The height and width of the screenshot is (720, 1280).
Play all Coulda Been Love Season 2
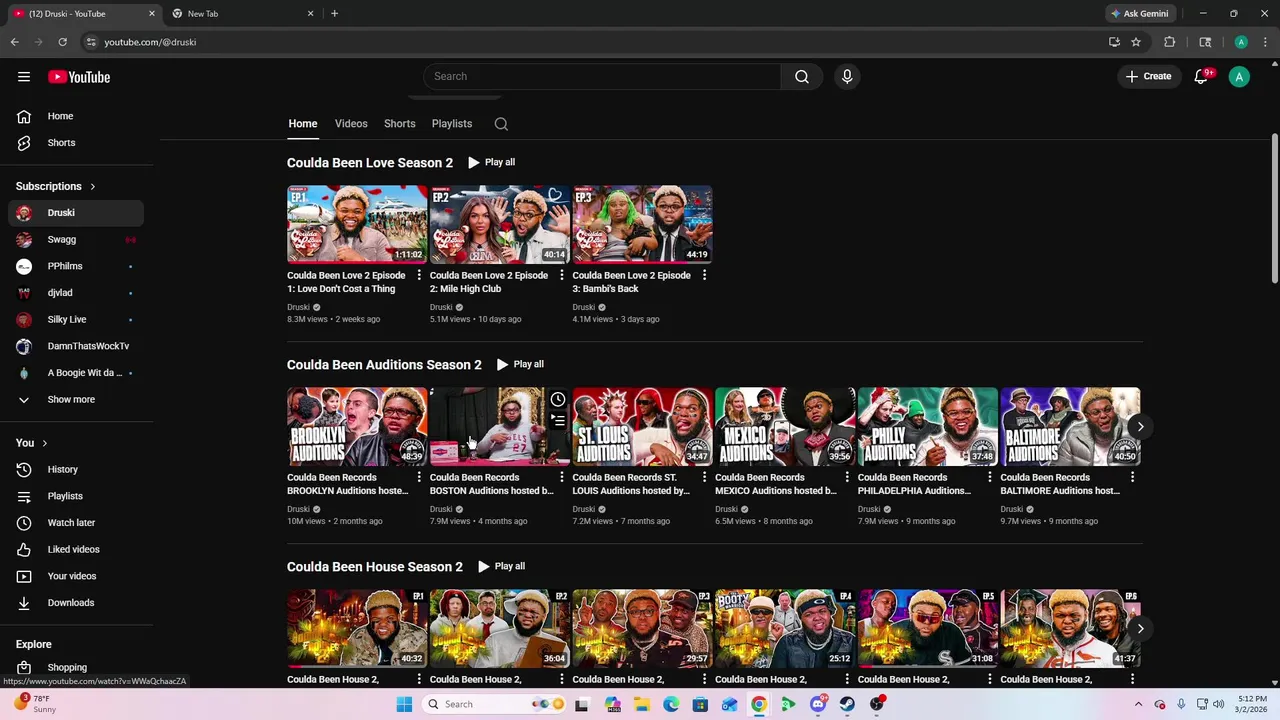click(491, 162)
